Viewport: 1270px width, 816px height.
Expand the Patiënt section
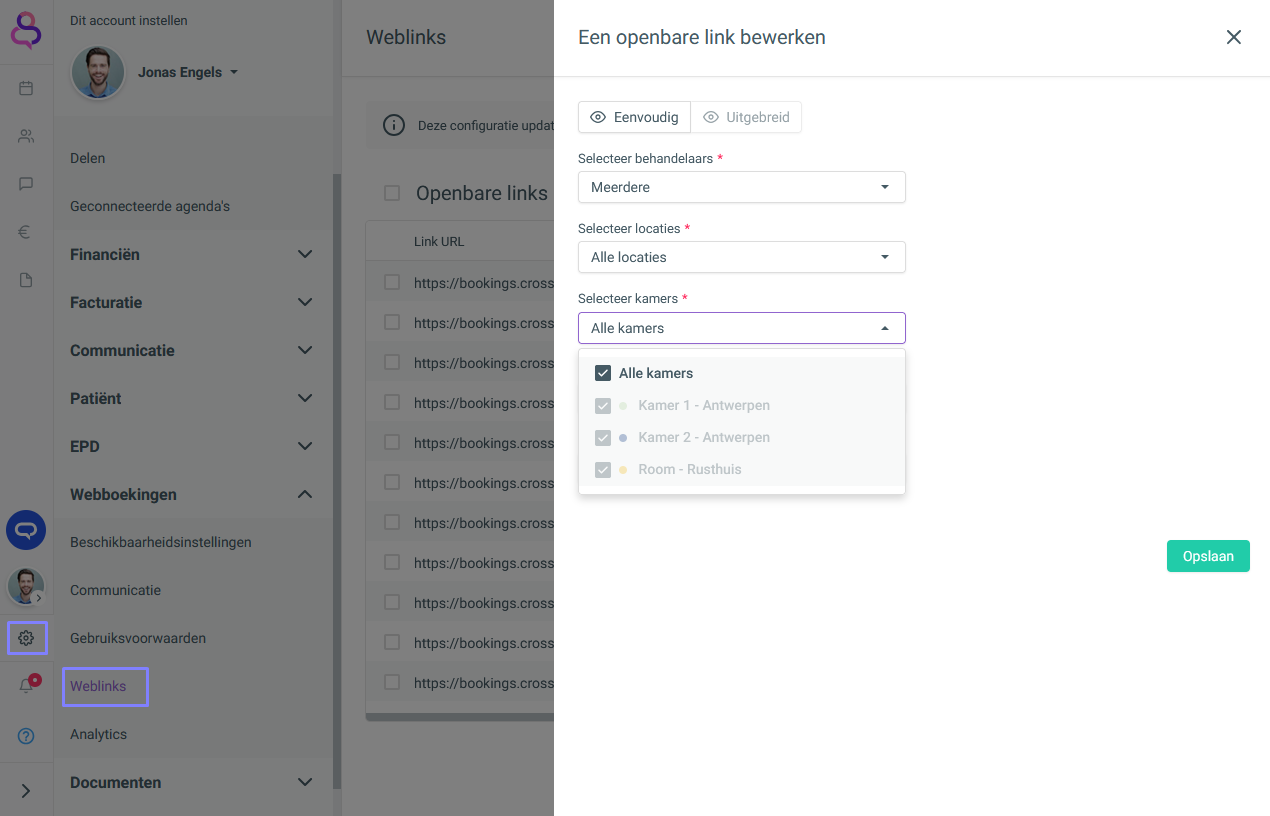click(x=192, y=398)
